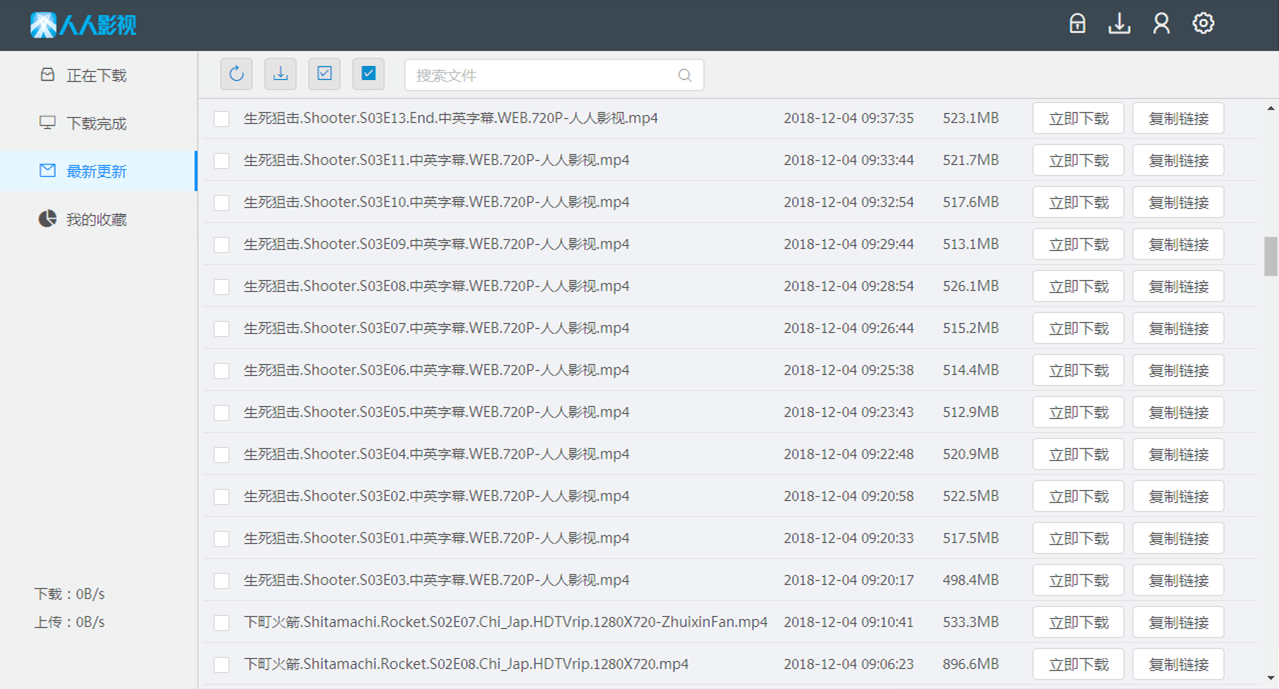Check the box for Shooter S03E13 End
Image resolution: width=1279 pixels, height=689 pixels.
click(222, 119)
